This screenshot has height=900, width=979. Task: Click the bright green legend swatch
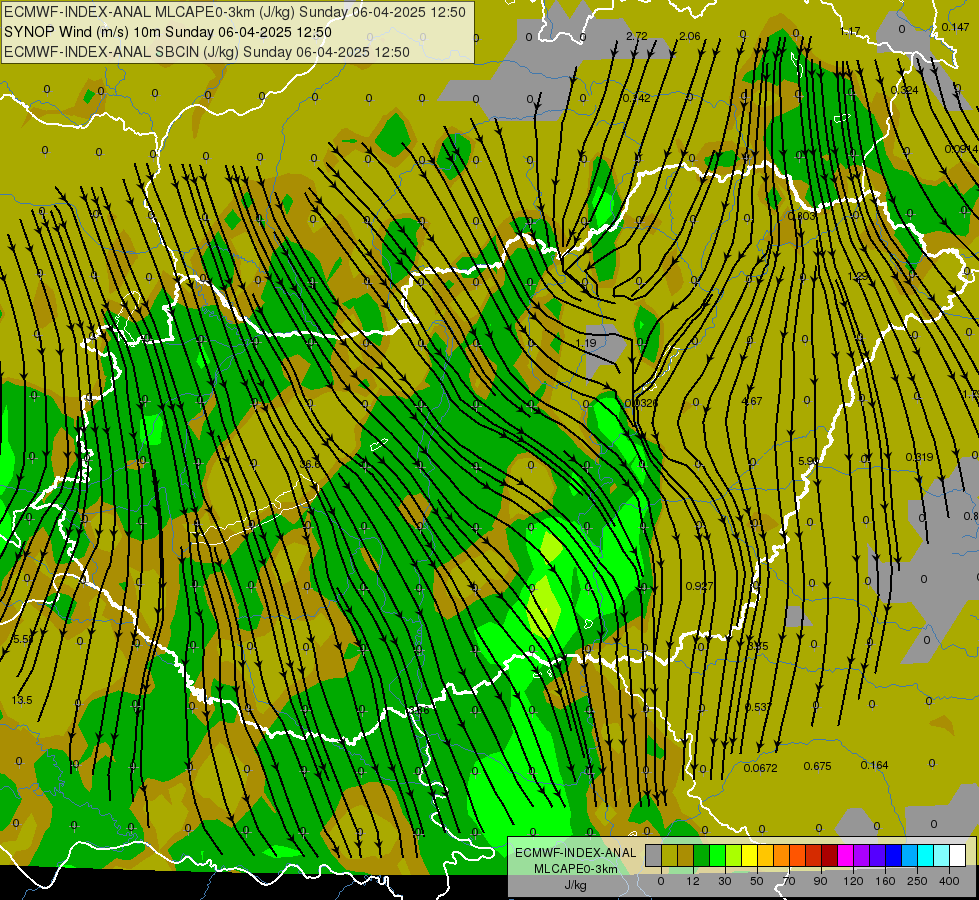tap(717, 856)
